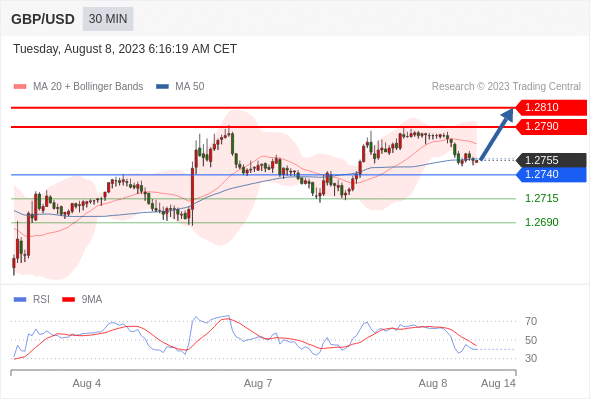Click the 1.2715 support level label
The width and height of the screenshot is (590, 400).
click(x=541, y=198)
